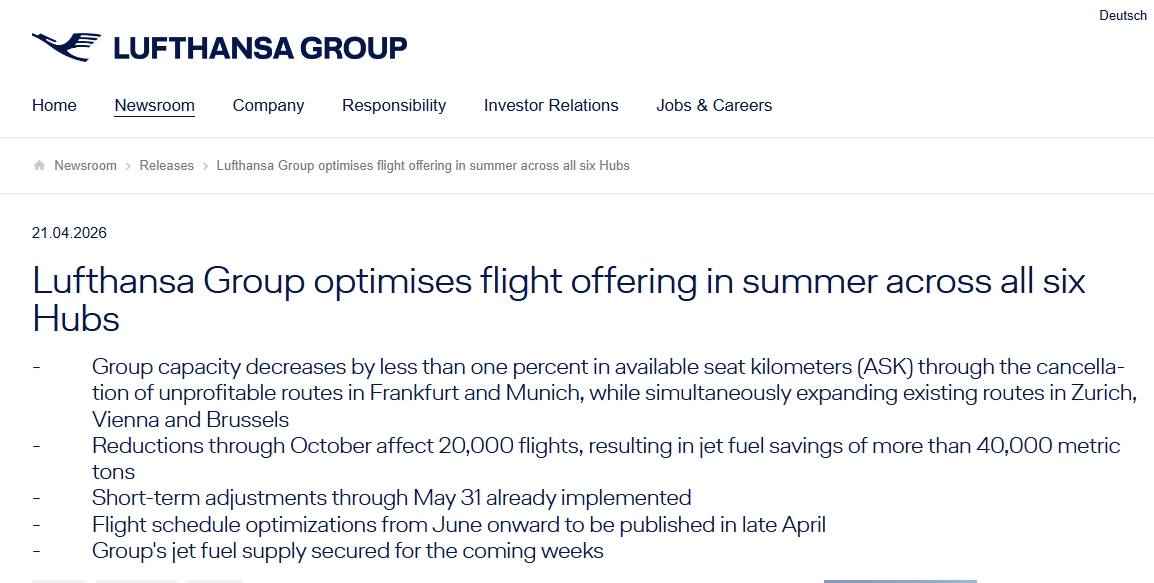Navigate to Jobs & Careers

click(714, 105)
